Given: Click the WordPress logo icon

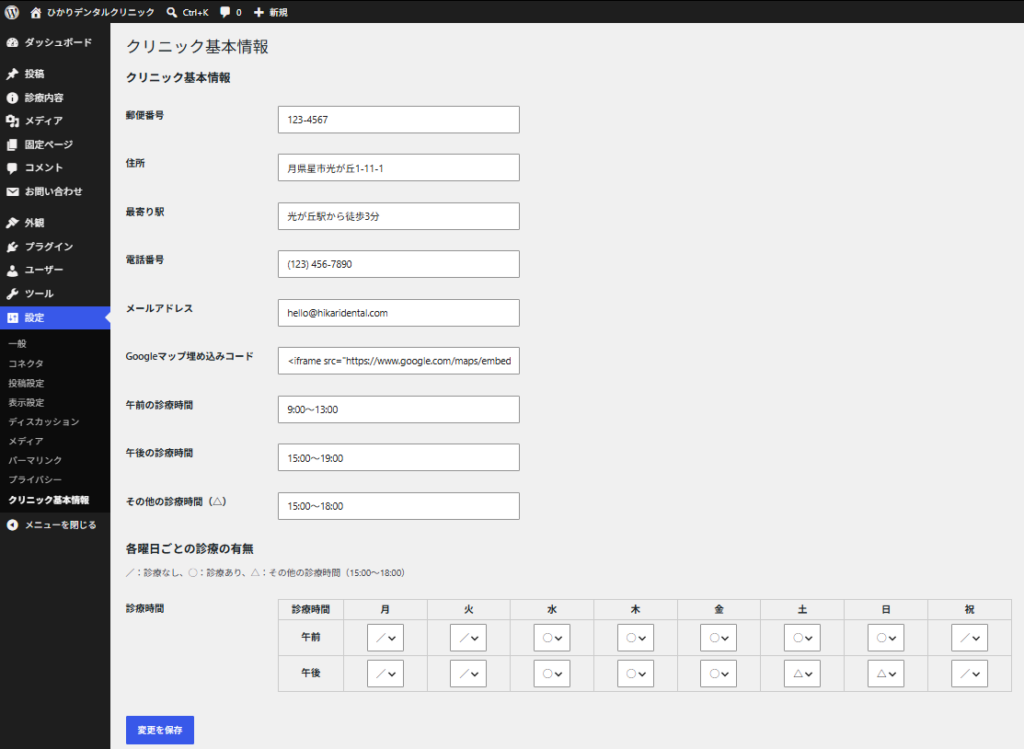Looking at the screenshot, I should (12, 12).
